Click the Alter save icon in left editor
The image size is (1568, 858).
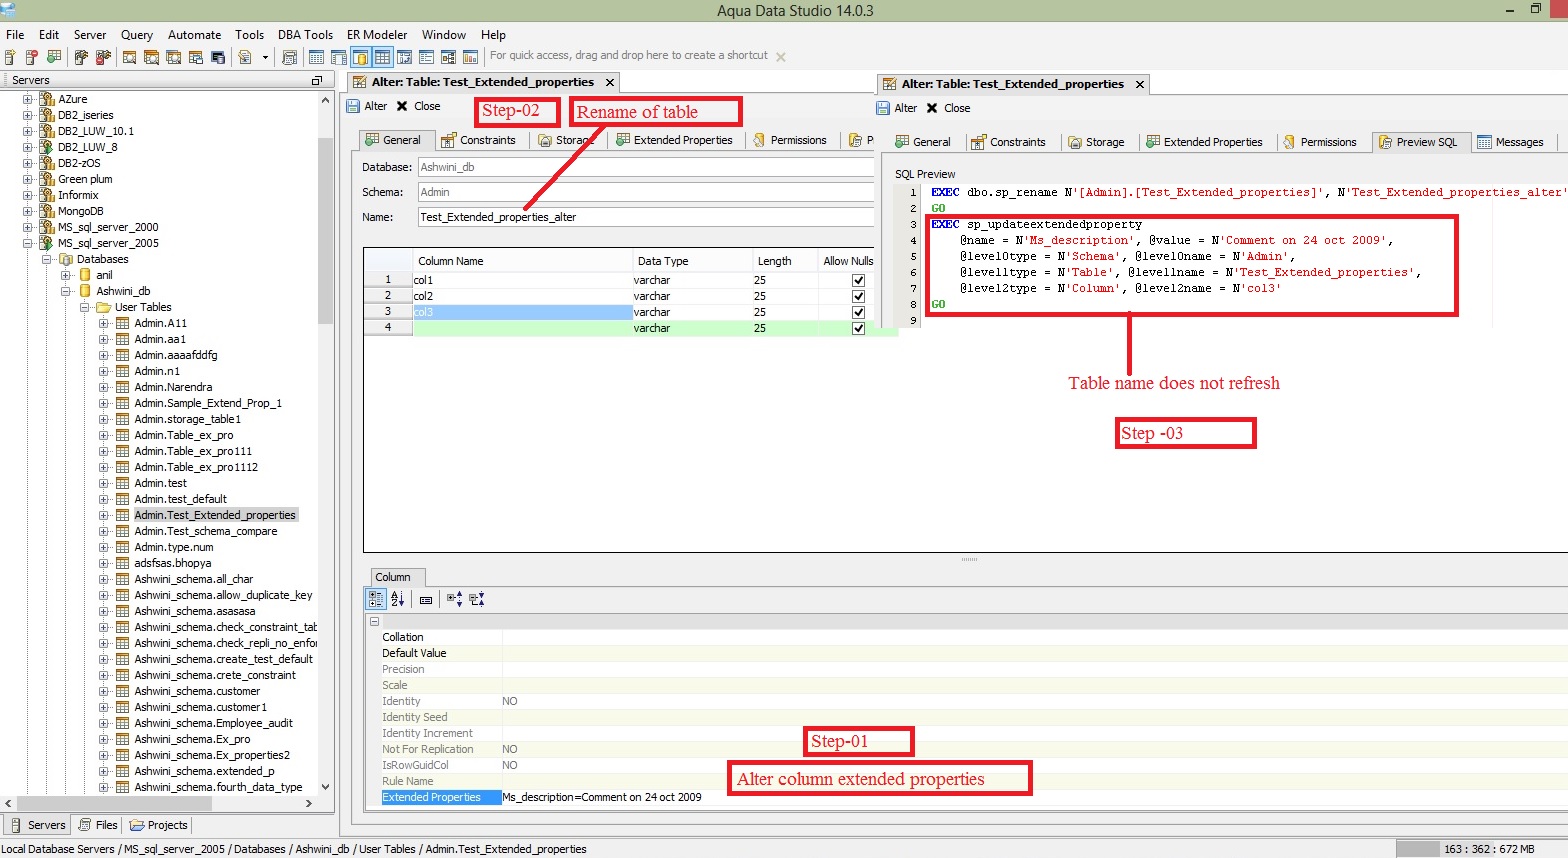click(x=352, y=106)
